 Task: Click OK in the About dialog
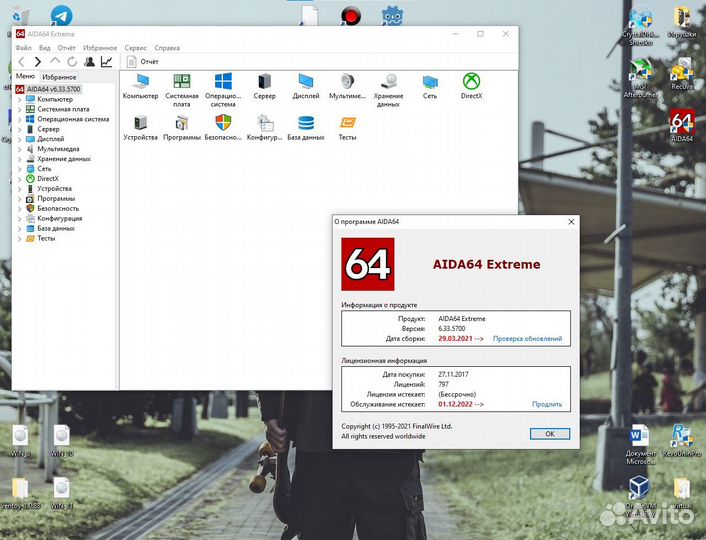coord(550,434)
